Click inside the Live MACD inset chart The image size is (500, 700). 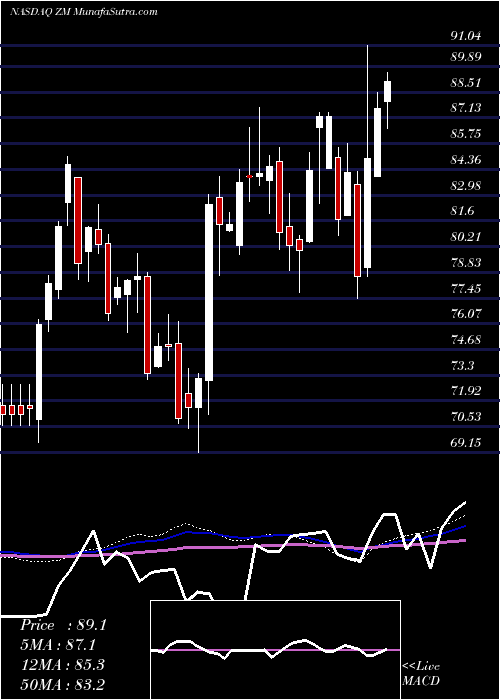pyautogui.click(x=275, y=650)
